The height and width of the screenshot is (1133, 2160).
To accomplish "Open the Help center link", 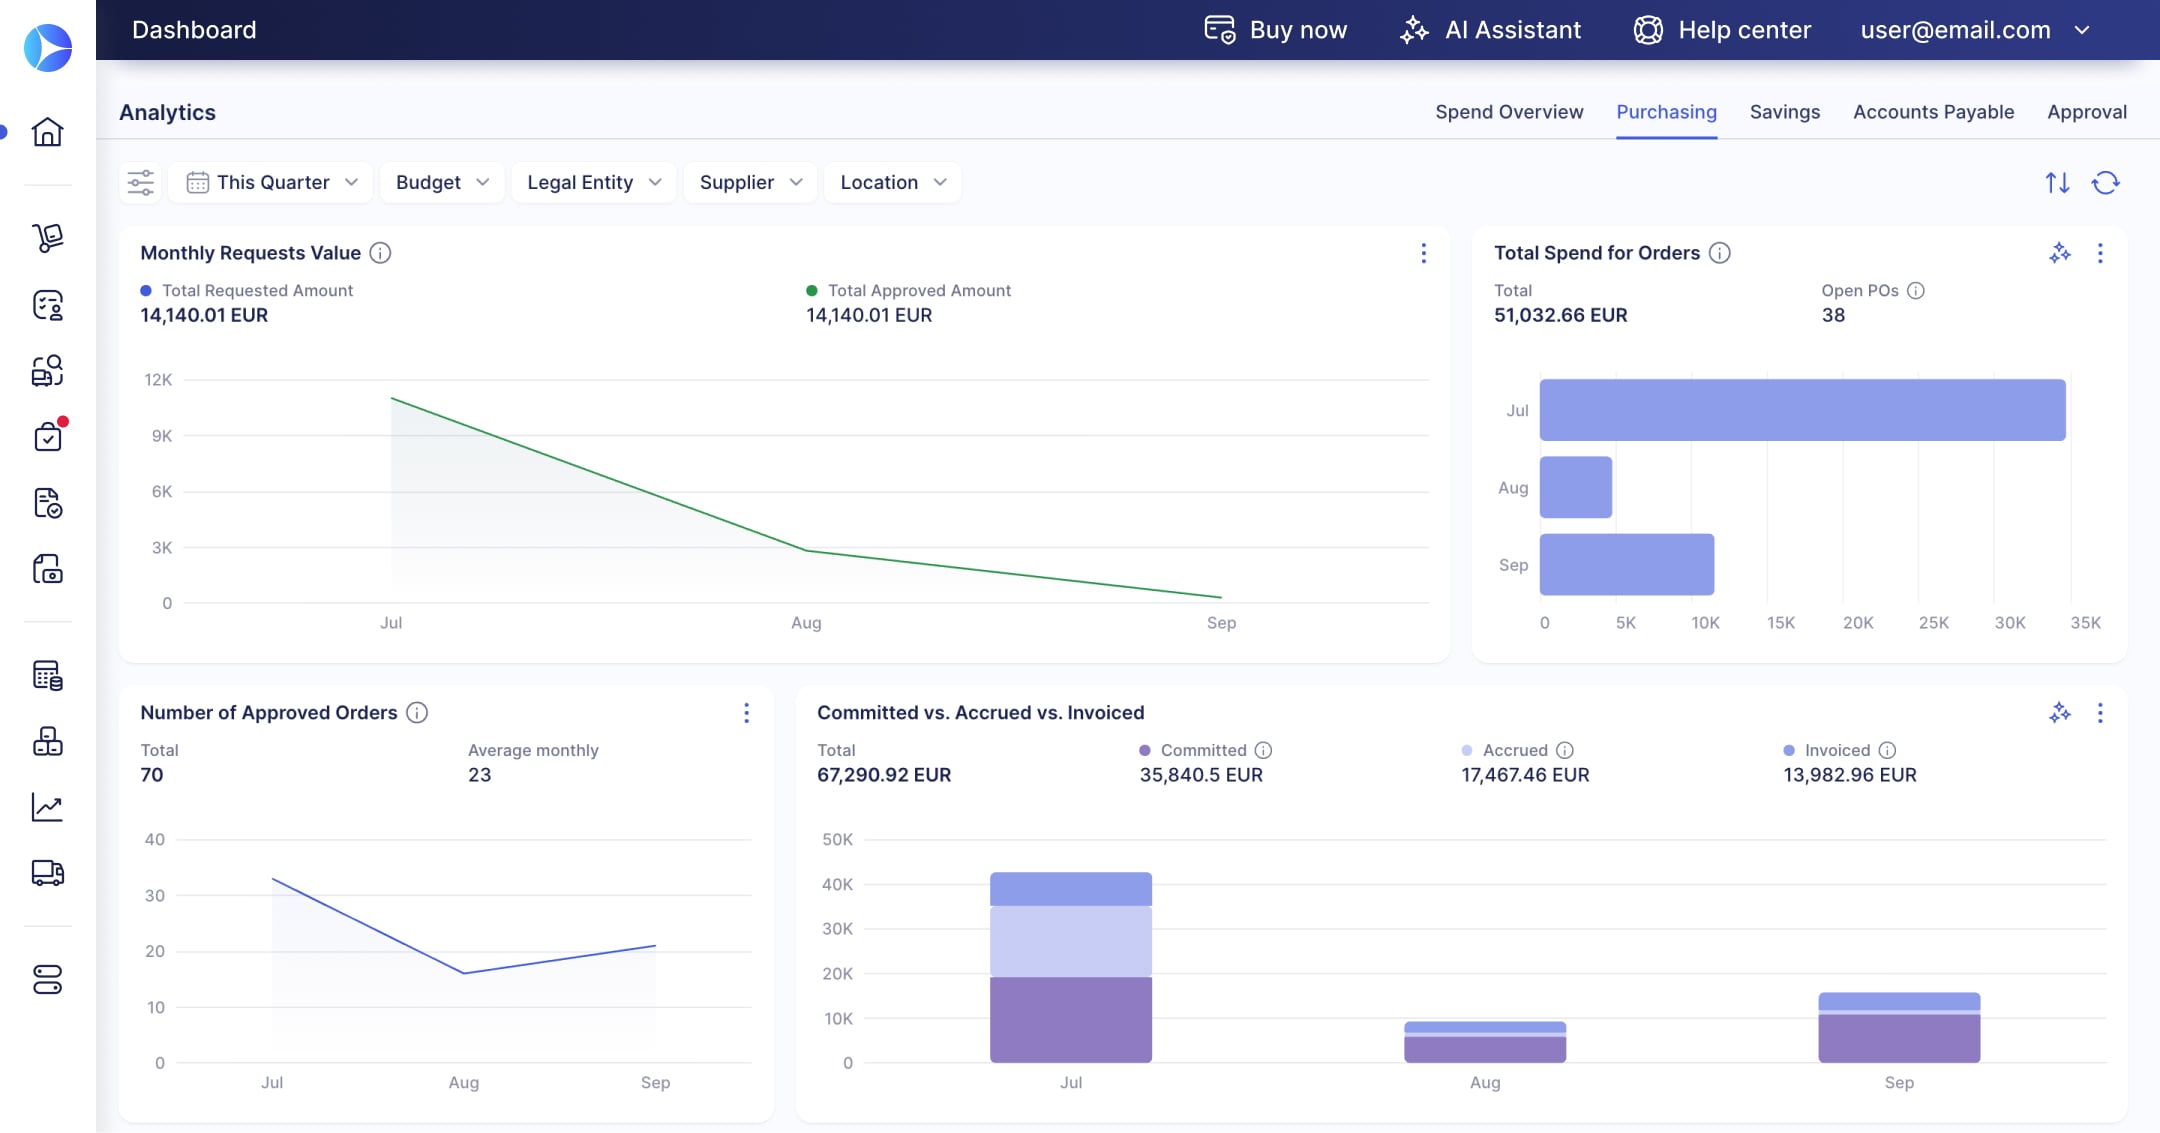I will (x=1722, y=30).
